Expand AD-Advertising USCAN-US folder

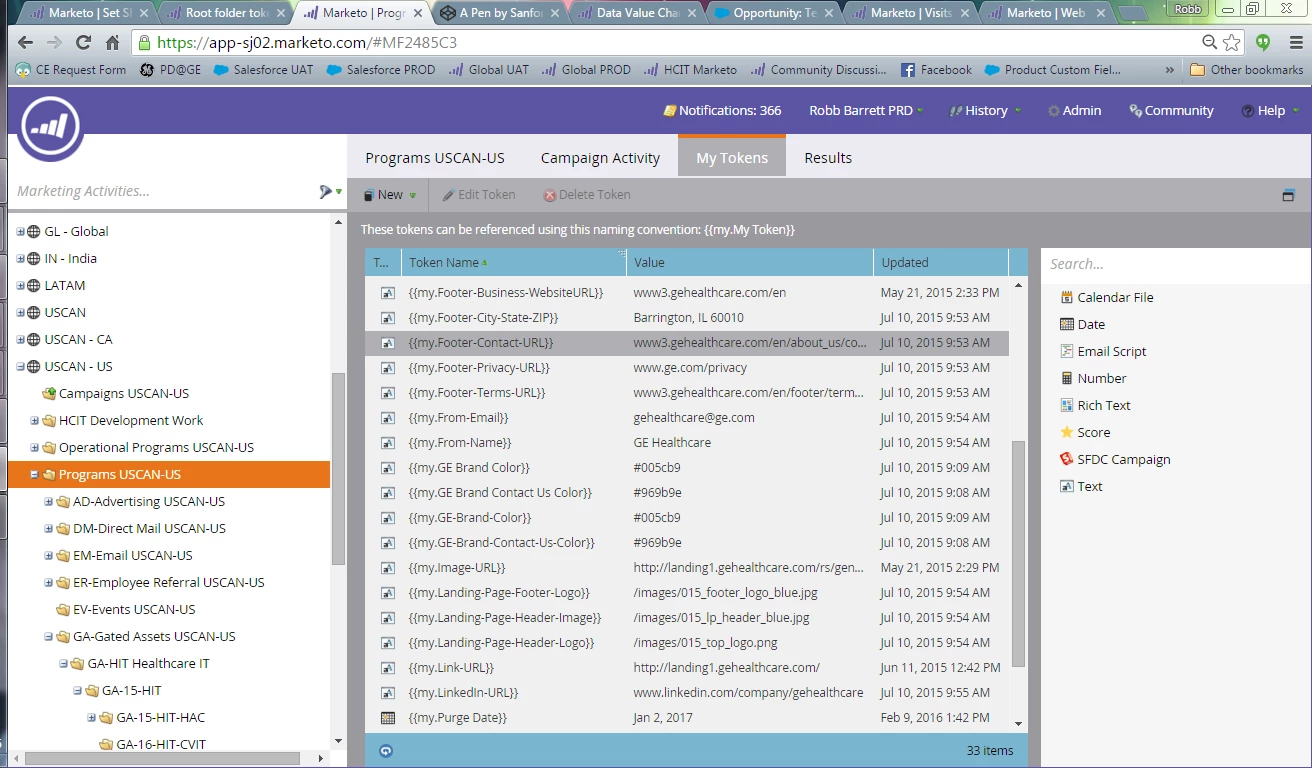(x=48, y=501)
